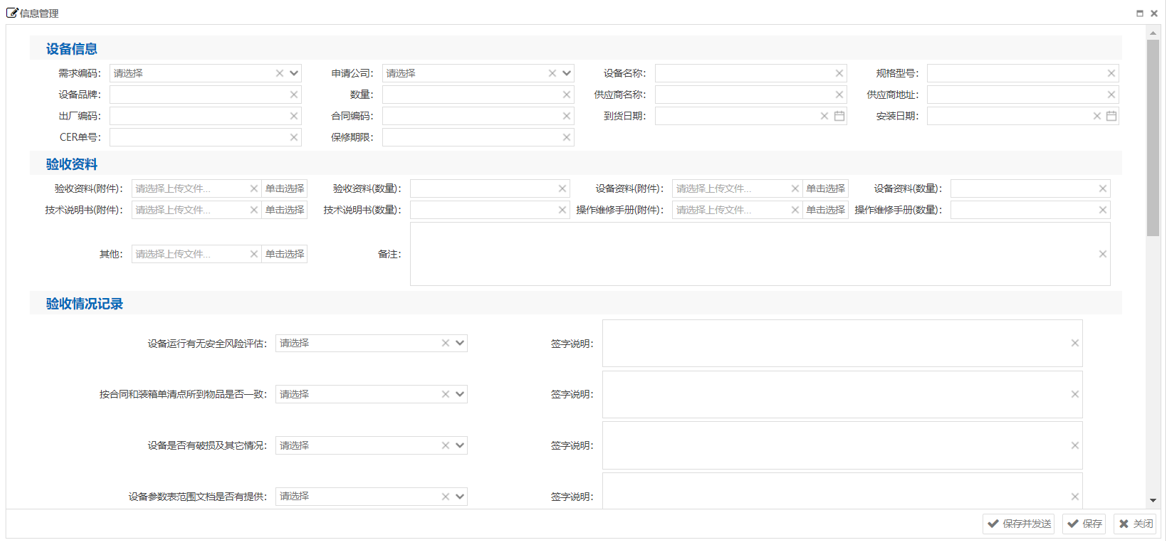Clear the 设备名称 field with X icon

(839, 73)
